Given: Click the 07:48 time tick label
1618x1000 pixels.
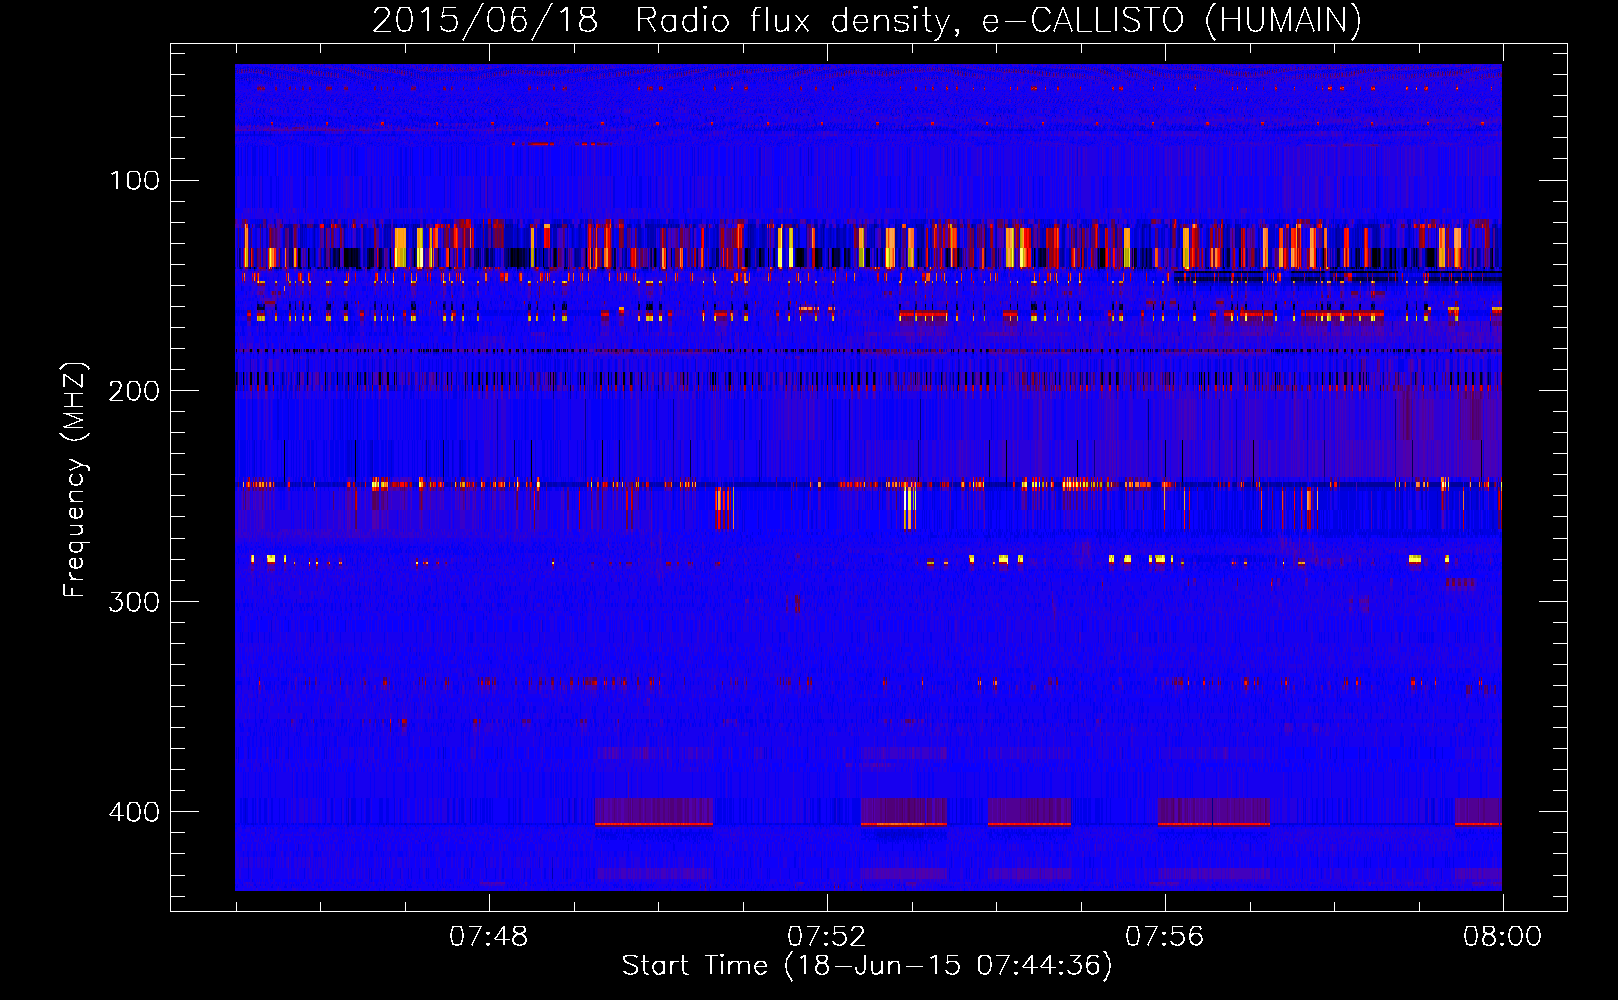Looking at the screenshot, I should pyautogui.click(x=489, y=937).
